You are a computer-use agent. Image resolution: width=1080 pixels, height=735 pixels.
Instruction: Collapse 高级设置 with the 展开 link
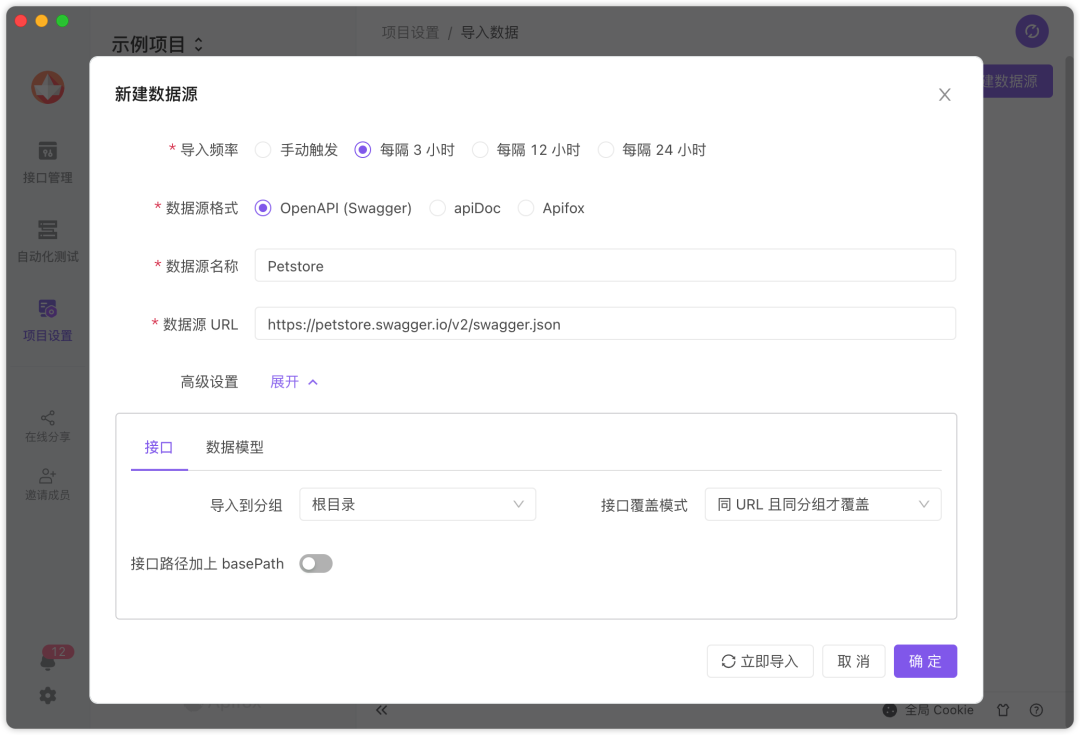[x=294, y=382]
